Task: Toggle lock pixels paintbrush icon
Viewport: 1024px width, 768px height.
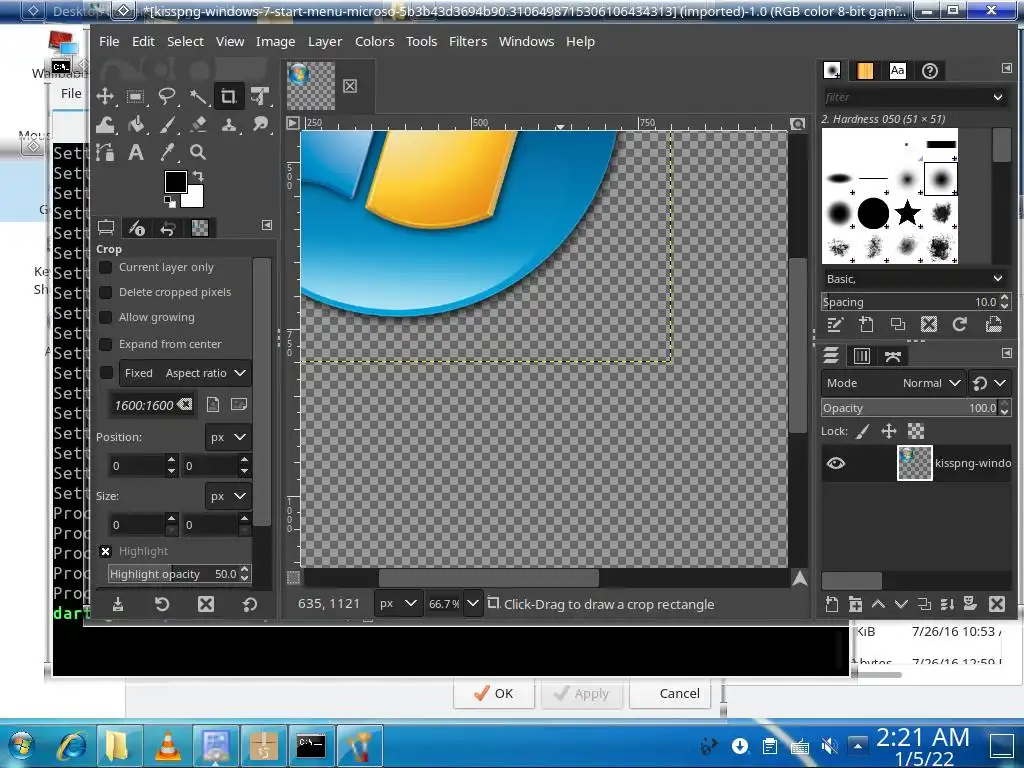Action: point(863,431)
